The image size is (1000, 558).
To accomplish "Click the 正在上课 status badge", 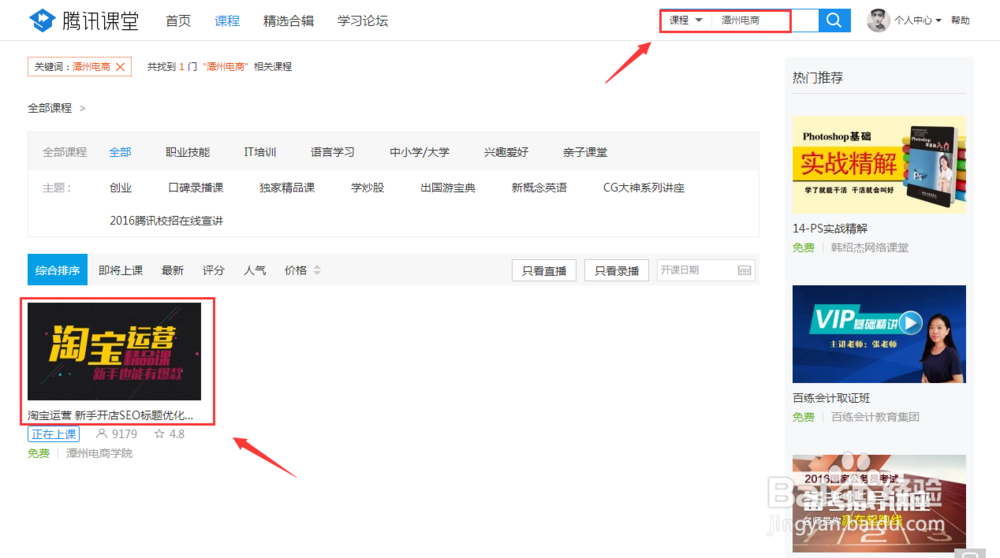I will 54,434.
